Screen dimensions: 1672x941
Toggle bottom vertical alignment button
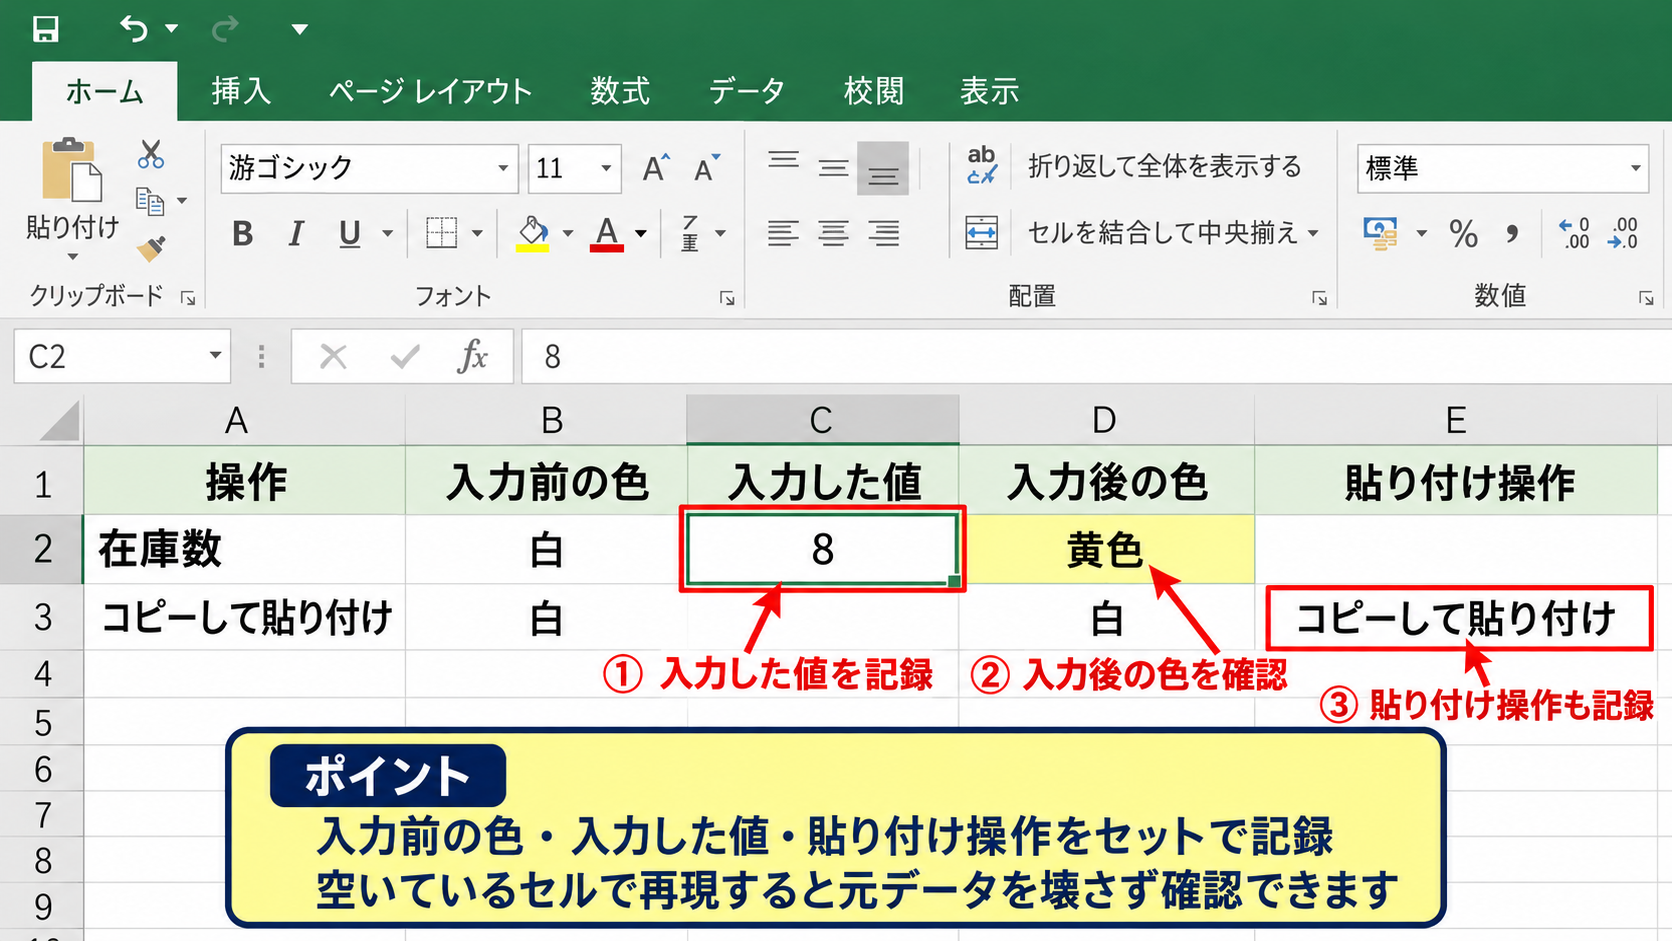[883, 168]
